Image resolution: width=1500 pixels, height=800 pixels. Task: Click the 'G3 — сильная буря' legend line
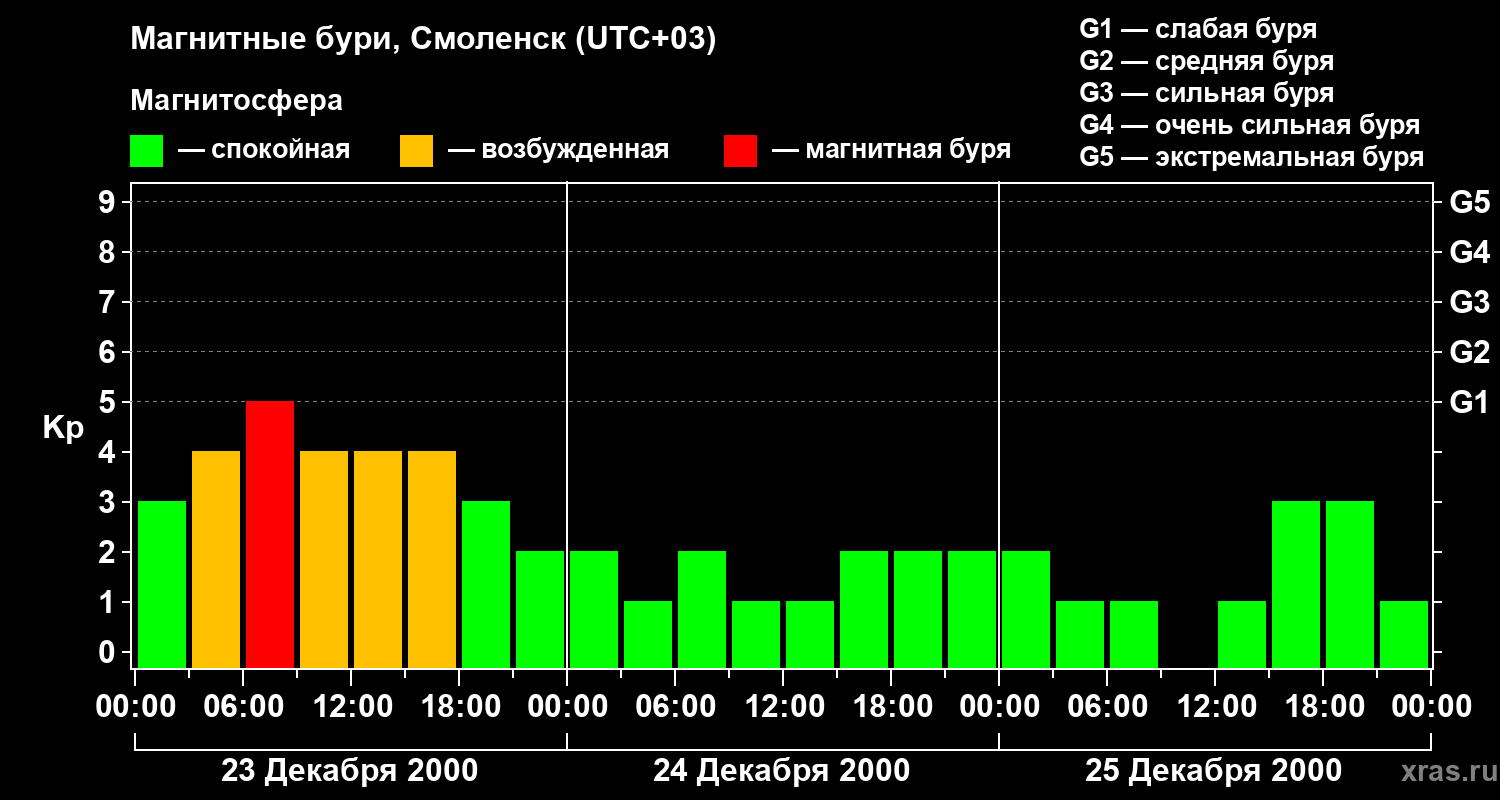[x=1206, y=93]
